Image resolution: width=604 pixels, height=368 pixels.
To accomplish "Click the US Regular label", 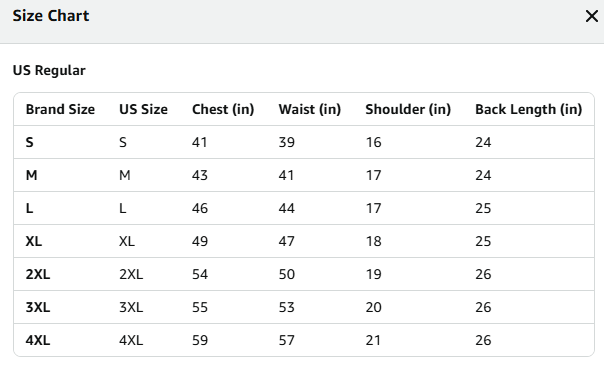I will [x=49, y=71].
